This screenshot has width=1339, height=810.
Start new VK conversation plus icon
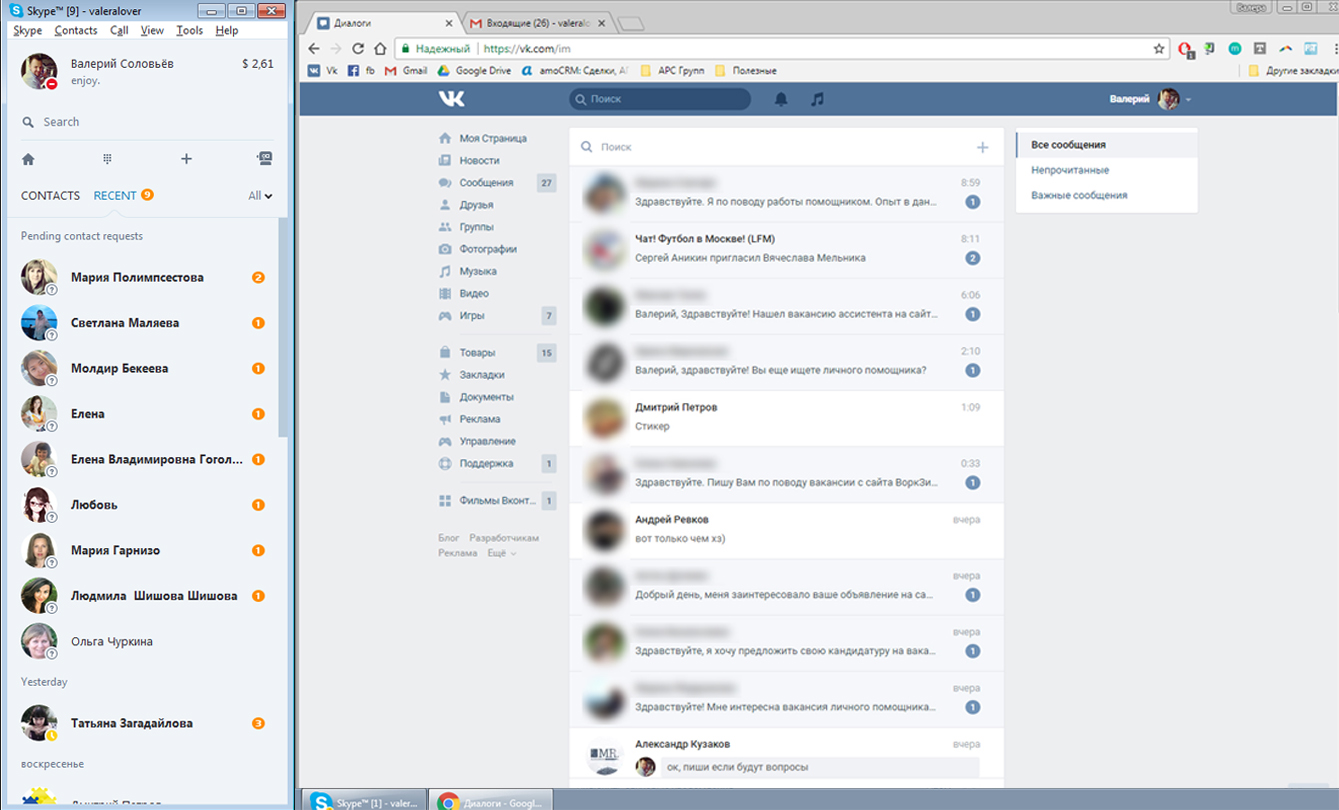(982, 147)
